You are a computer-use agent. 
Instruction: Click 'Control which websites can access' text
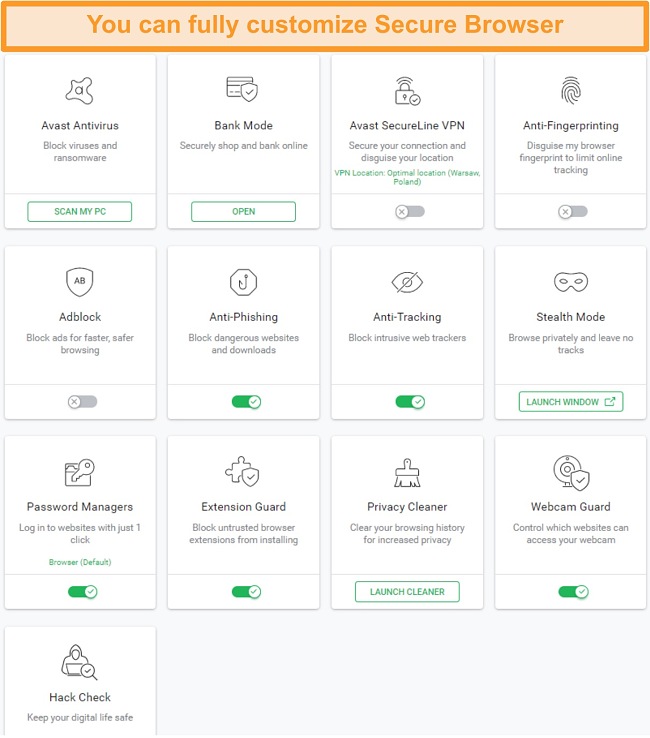[570, 534]
